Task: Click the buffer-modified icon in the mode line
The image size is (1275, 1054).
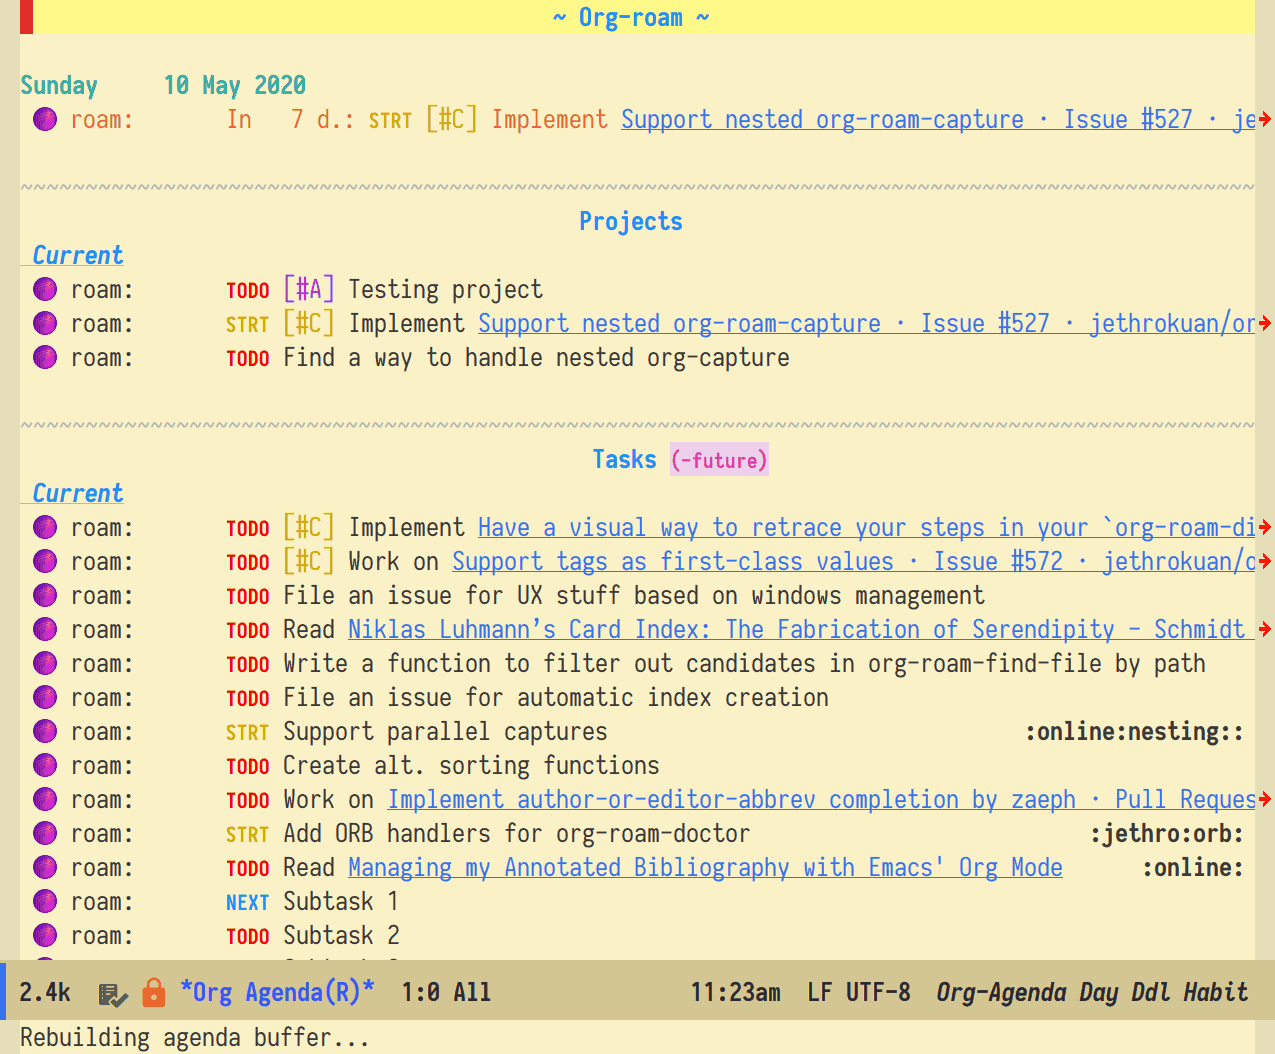Action: [113, 994]
